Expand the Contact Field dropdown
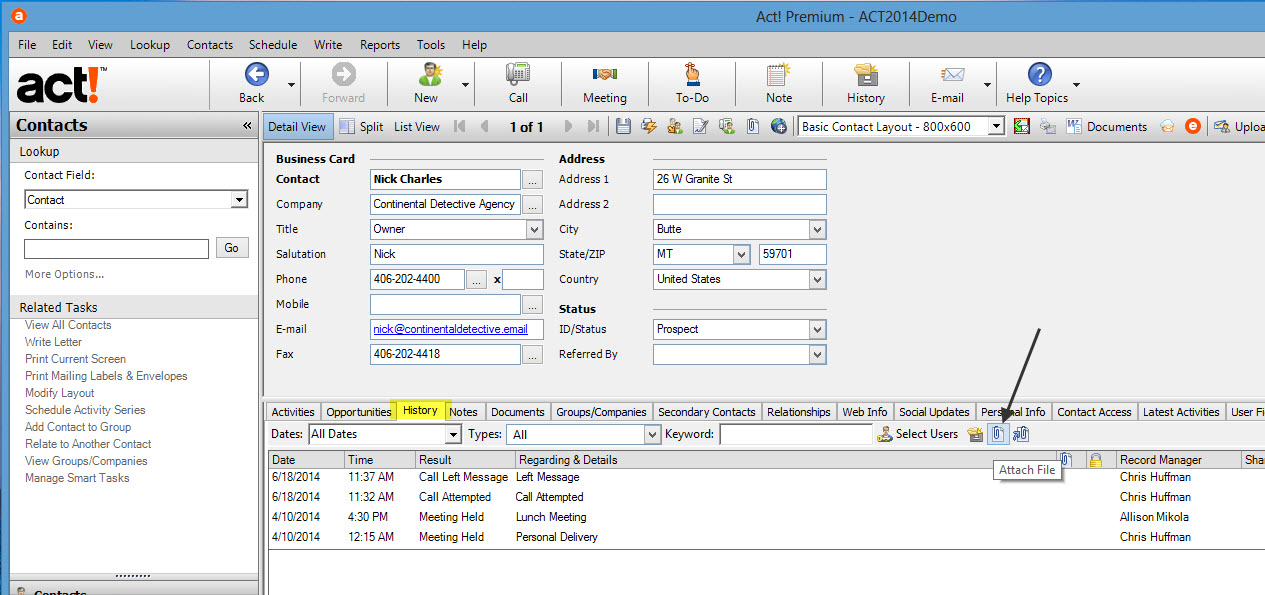Screen dimensions: 1265x595 click(x=238, y=200)
